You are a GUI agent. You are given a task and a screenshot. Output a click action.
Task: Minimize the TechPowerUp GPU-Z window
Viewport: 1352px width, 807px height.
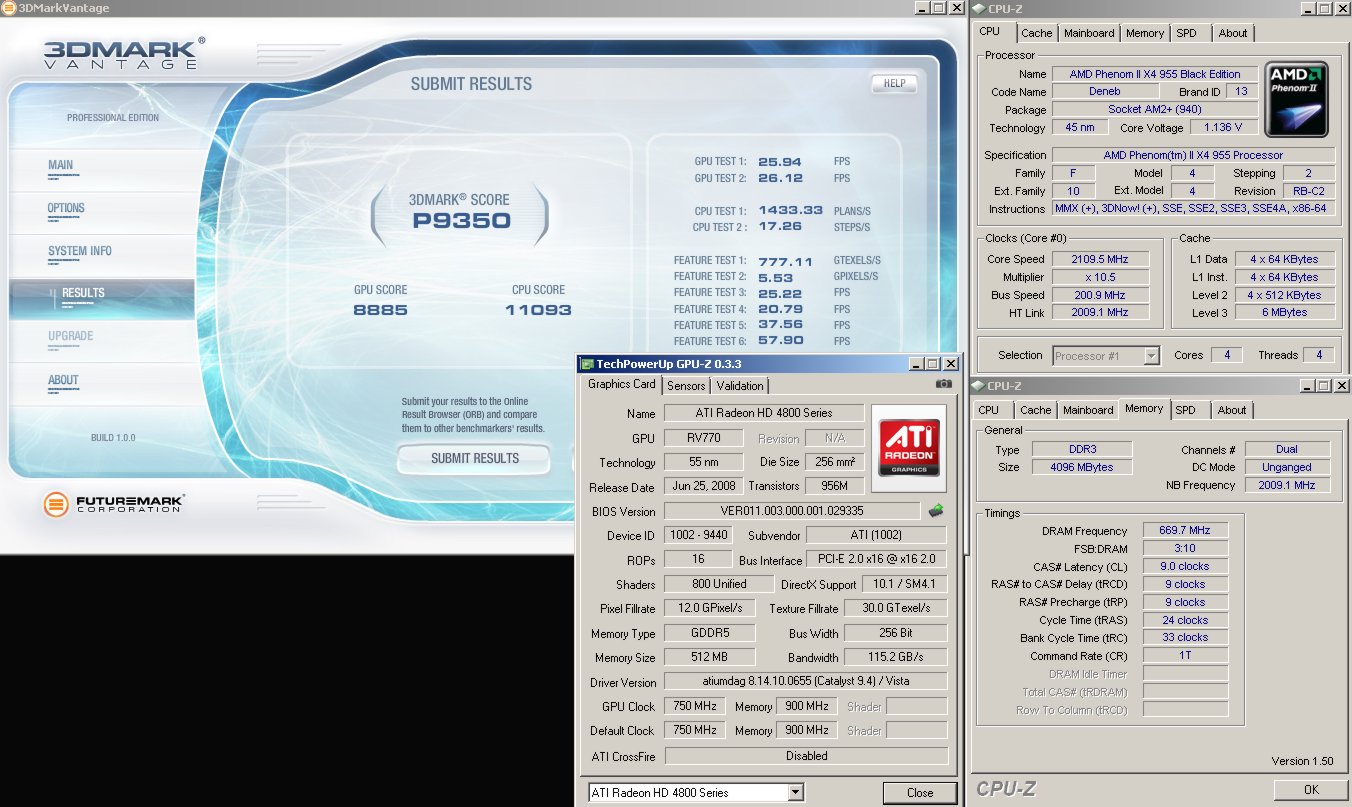pyautogui.click(x=915, y=364)
